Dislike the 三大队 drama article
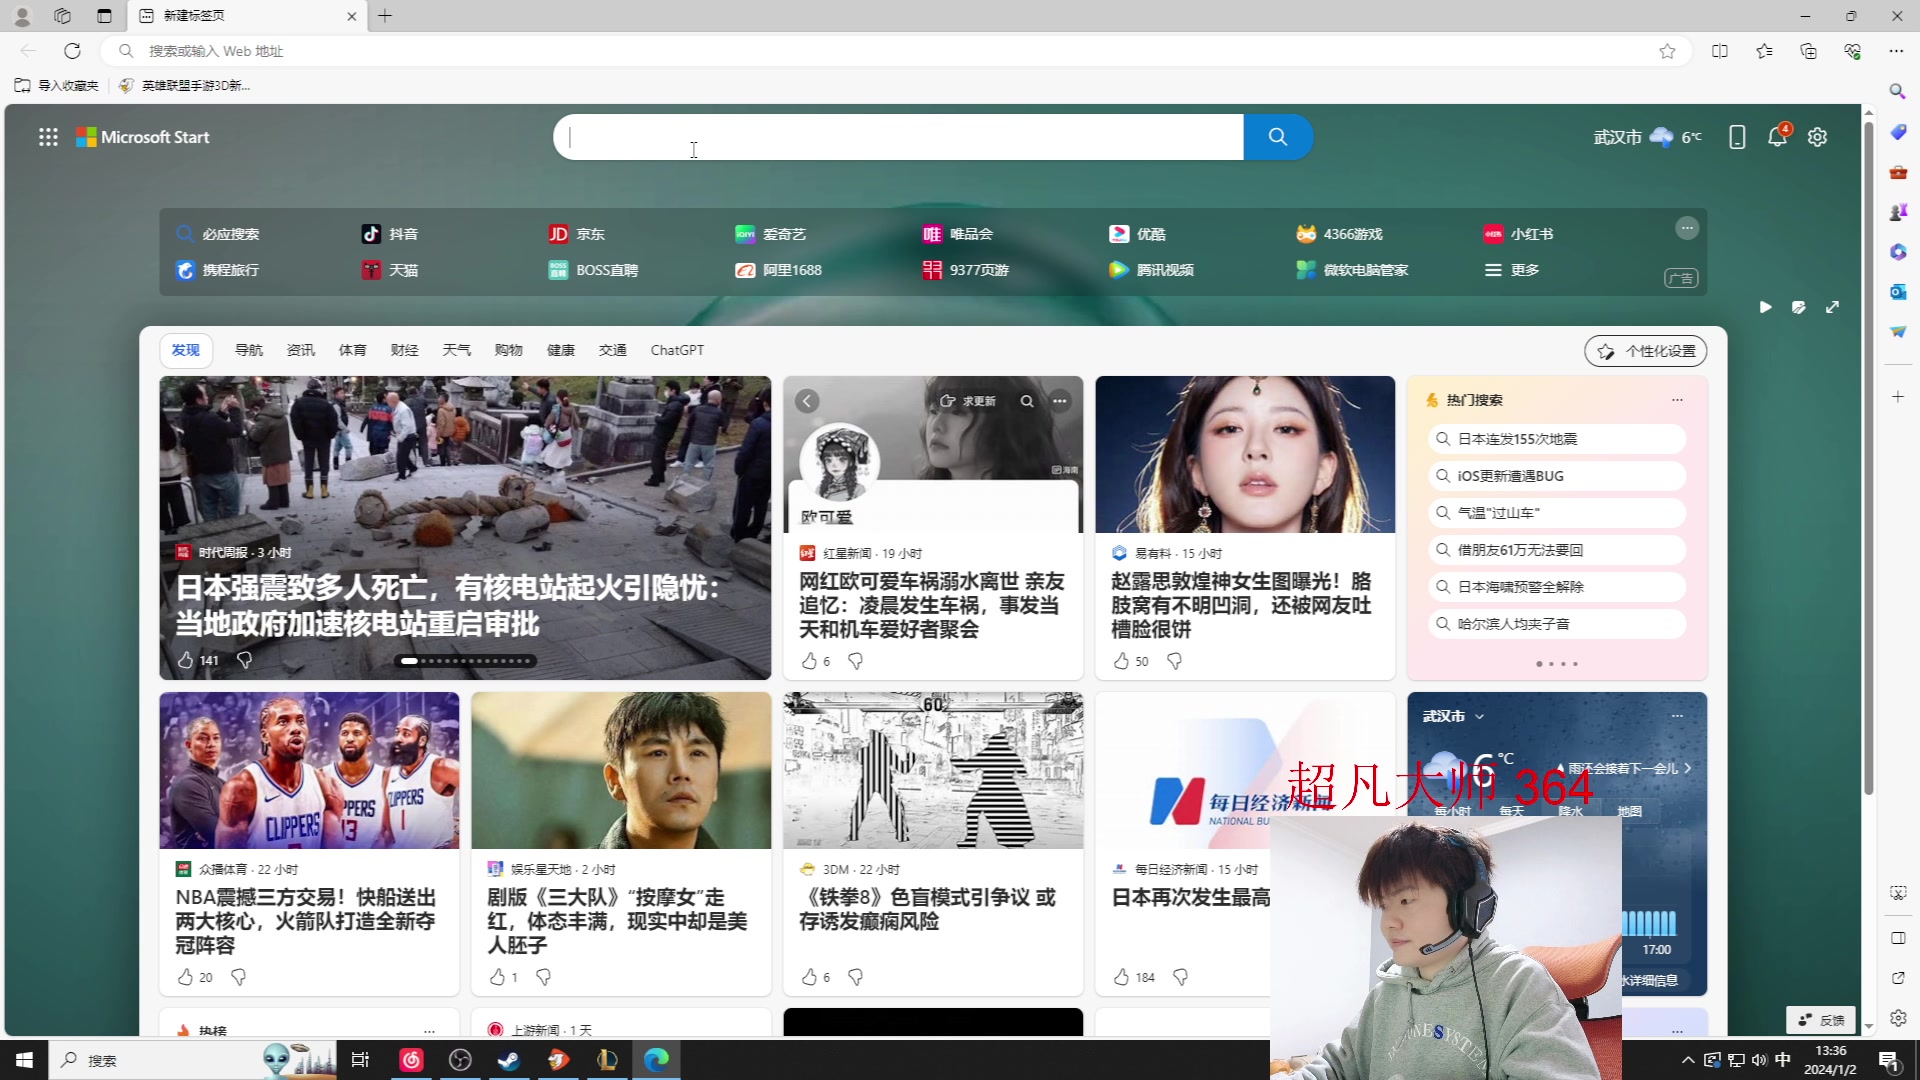 point(544,977)
